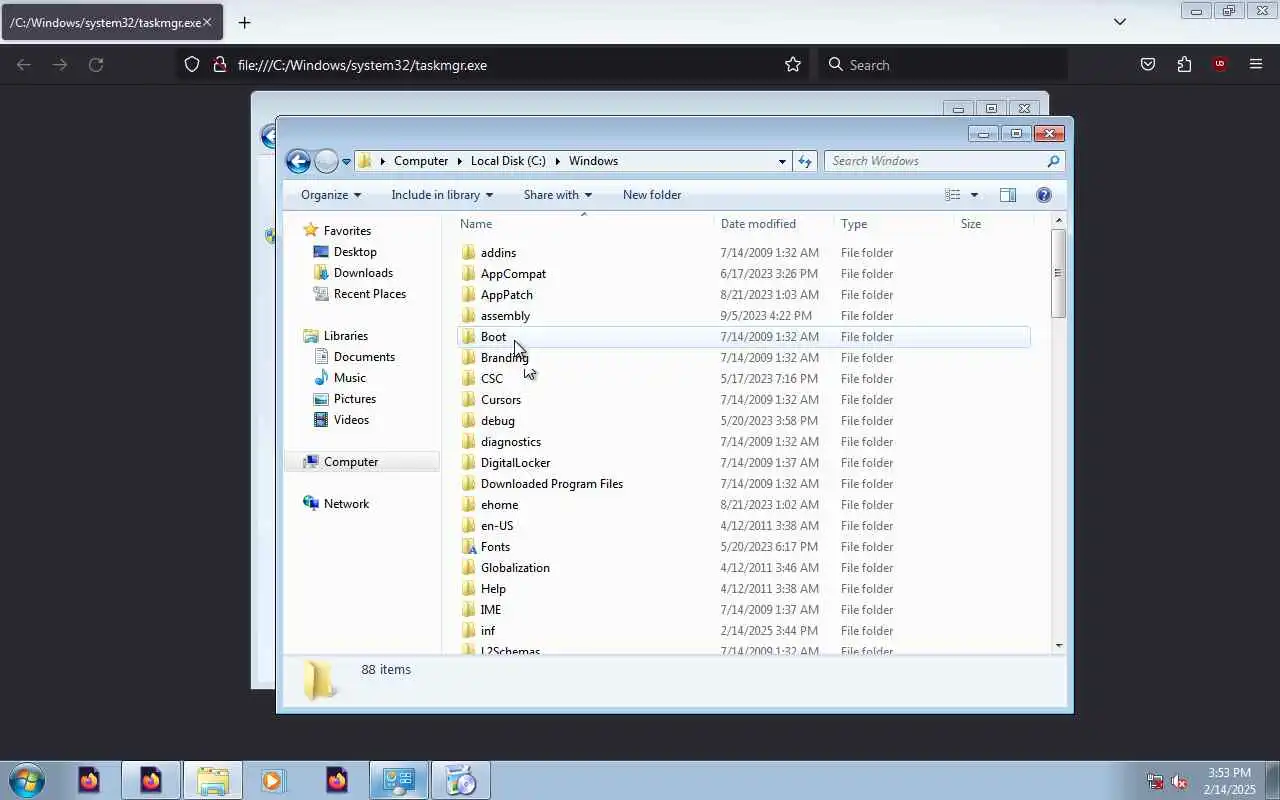Select the AppPatch folder icon
This screenshot has width=1280, height=800.
(469, 295)
